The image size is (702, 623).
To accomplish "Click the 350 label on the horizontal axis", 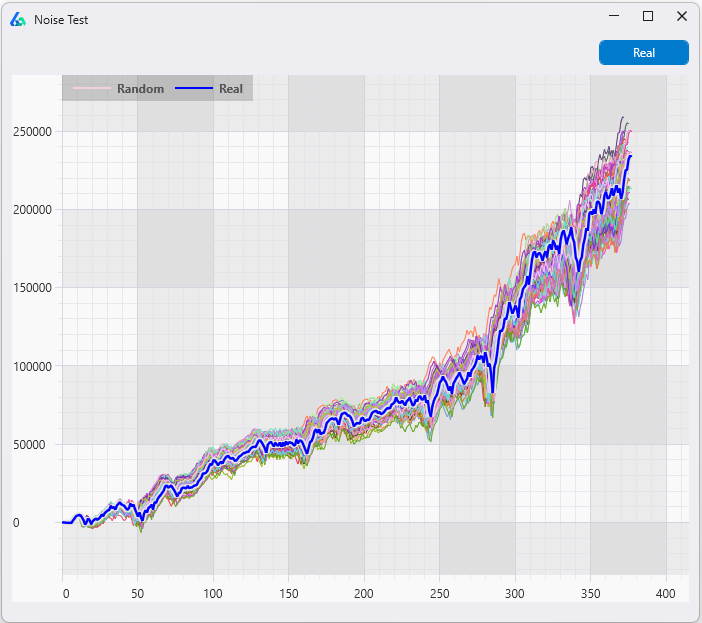I will click(590, 593).
